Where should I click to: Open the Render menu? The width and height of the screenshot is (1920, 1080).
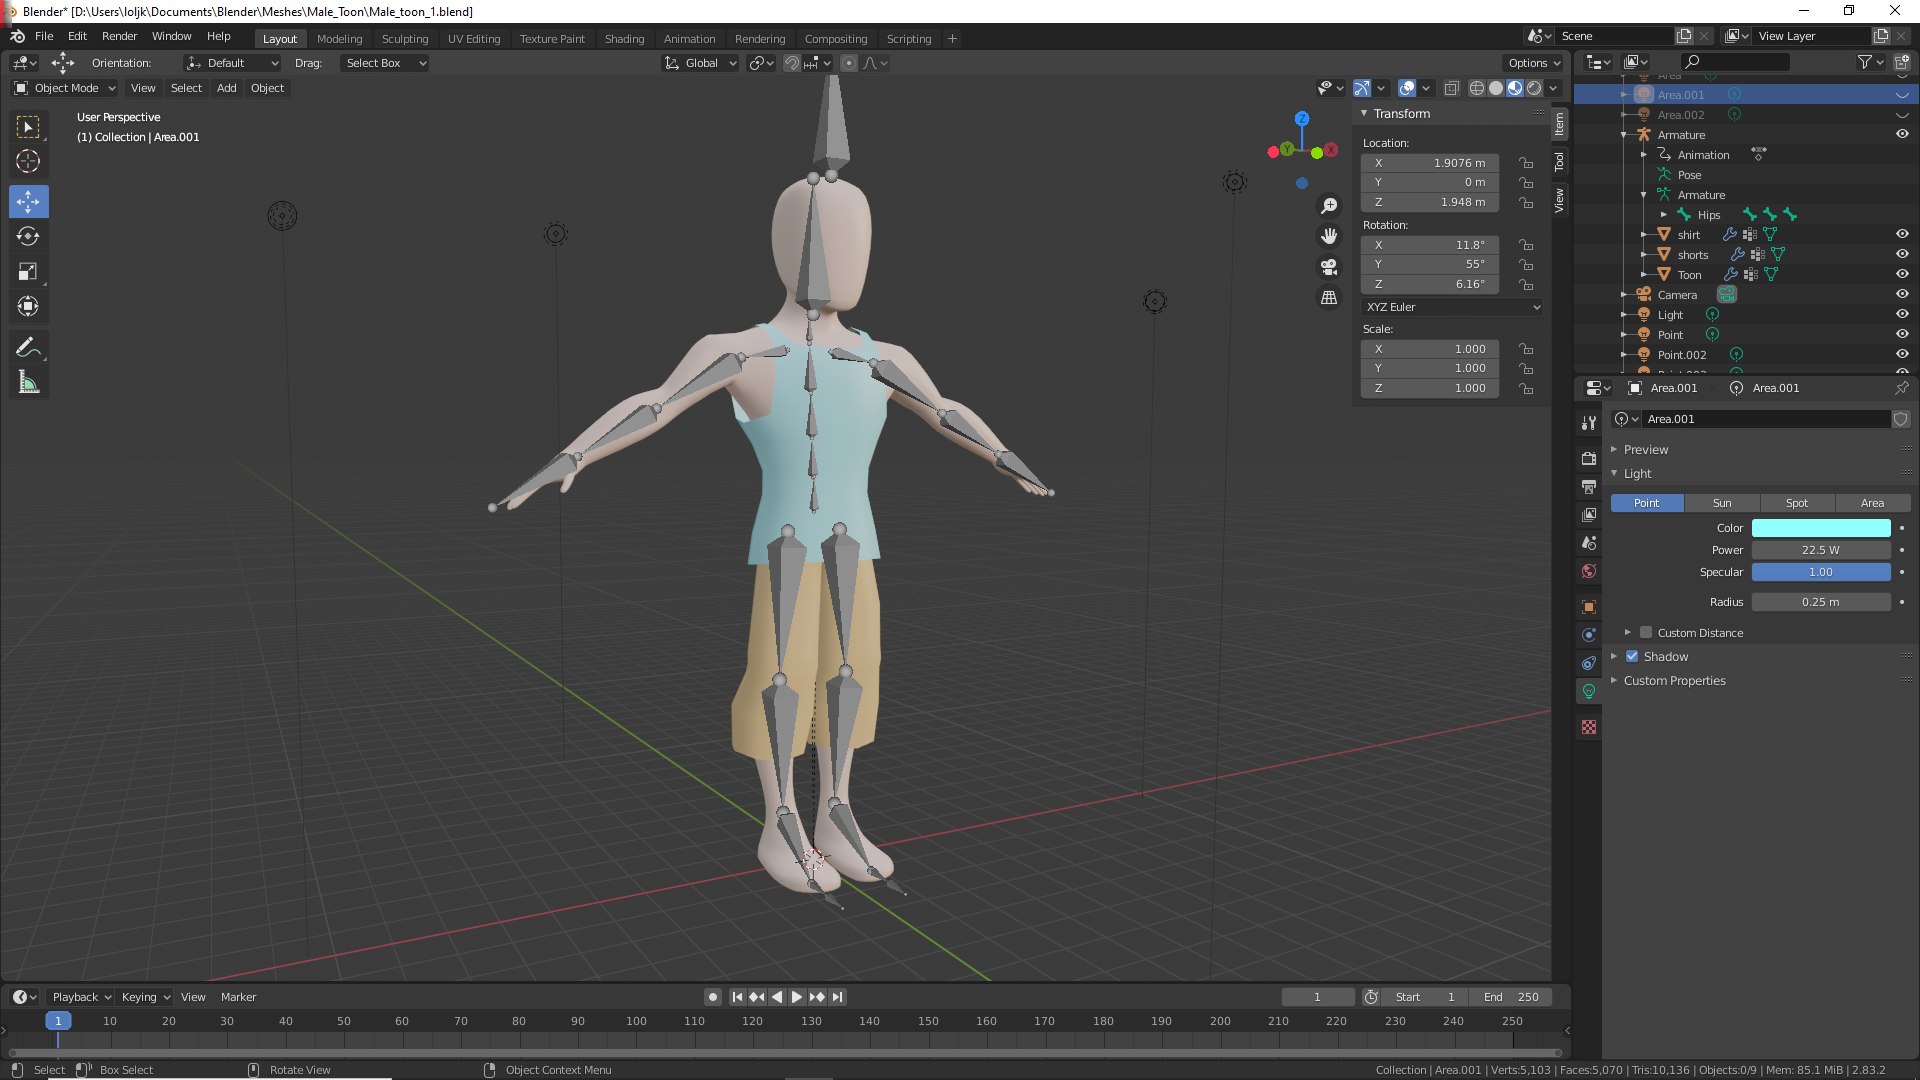119,36
